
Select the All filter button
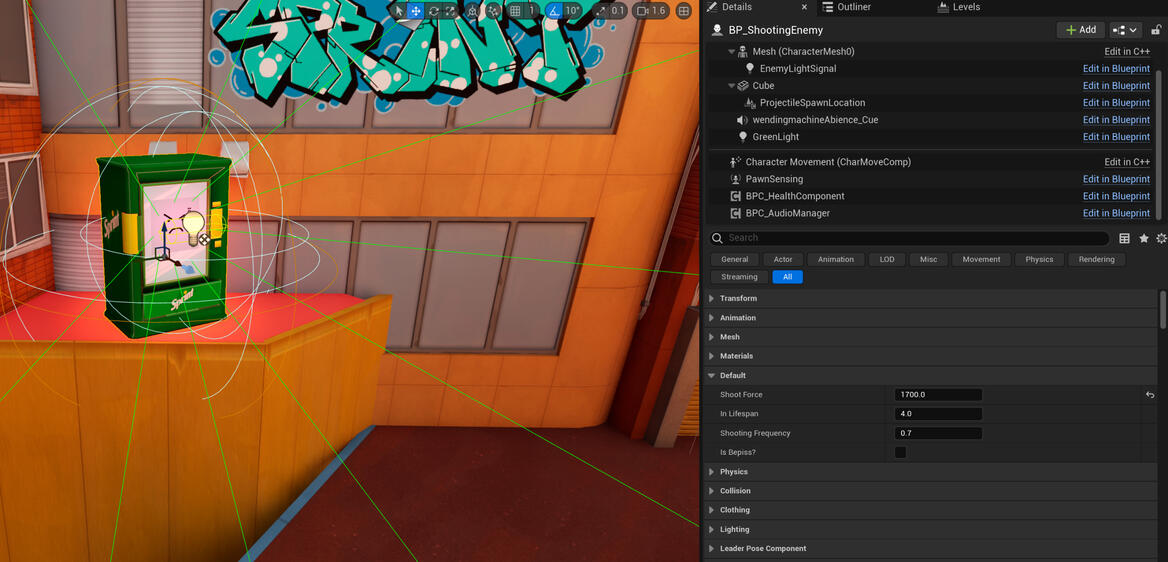787,277
